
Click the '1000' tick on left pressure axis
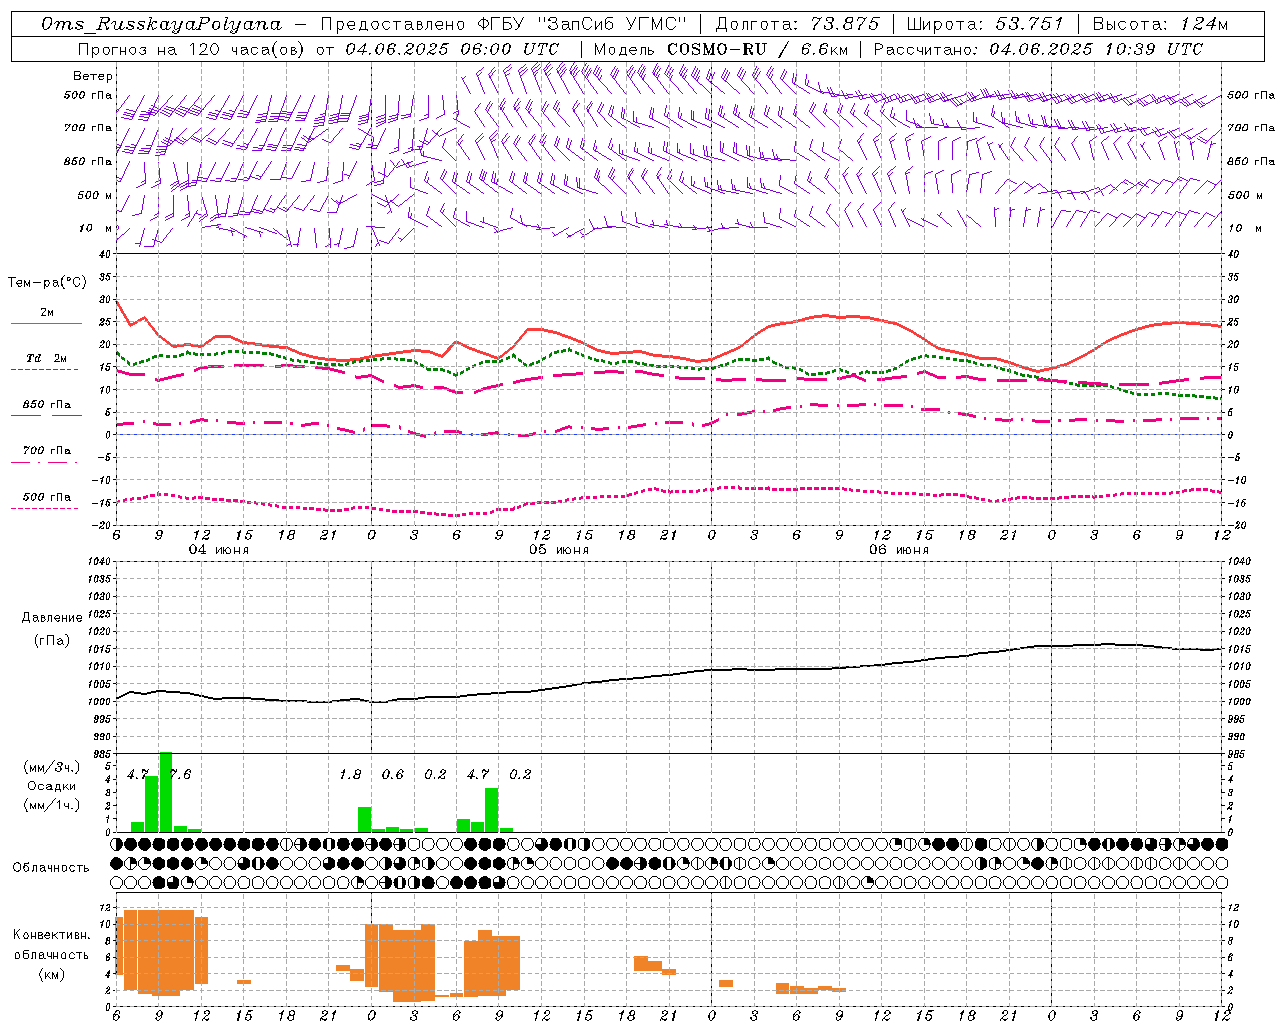click(x=100, y=702)
